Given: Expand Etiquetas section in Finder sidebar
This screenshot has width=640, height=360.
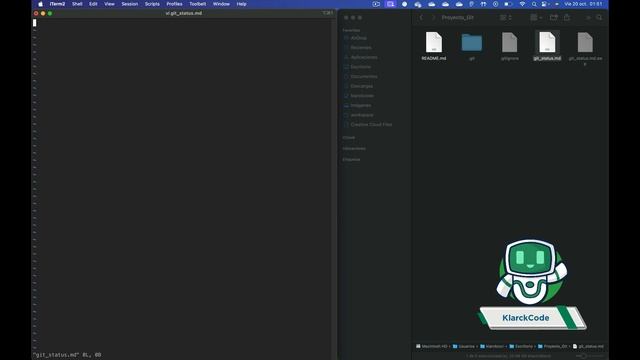Looking at the screenshot, I should (x=351, y=160).
